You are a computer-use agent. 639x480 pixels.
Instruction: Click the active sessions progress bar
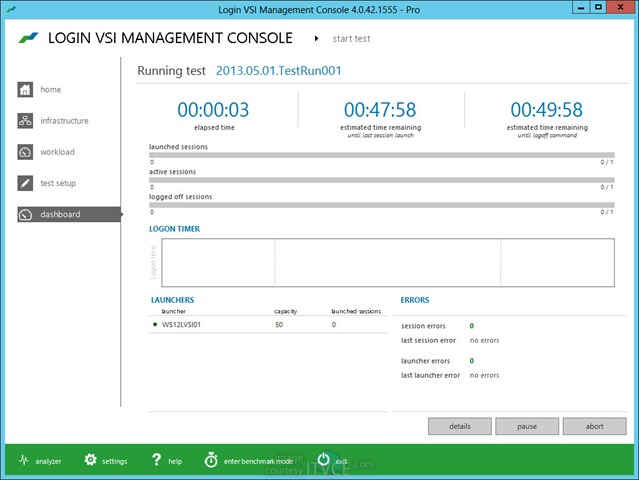(382, 180)
